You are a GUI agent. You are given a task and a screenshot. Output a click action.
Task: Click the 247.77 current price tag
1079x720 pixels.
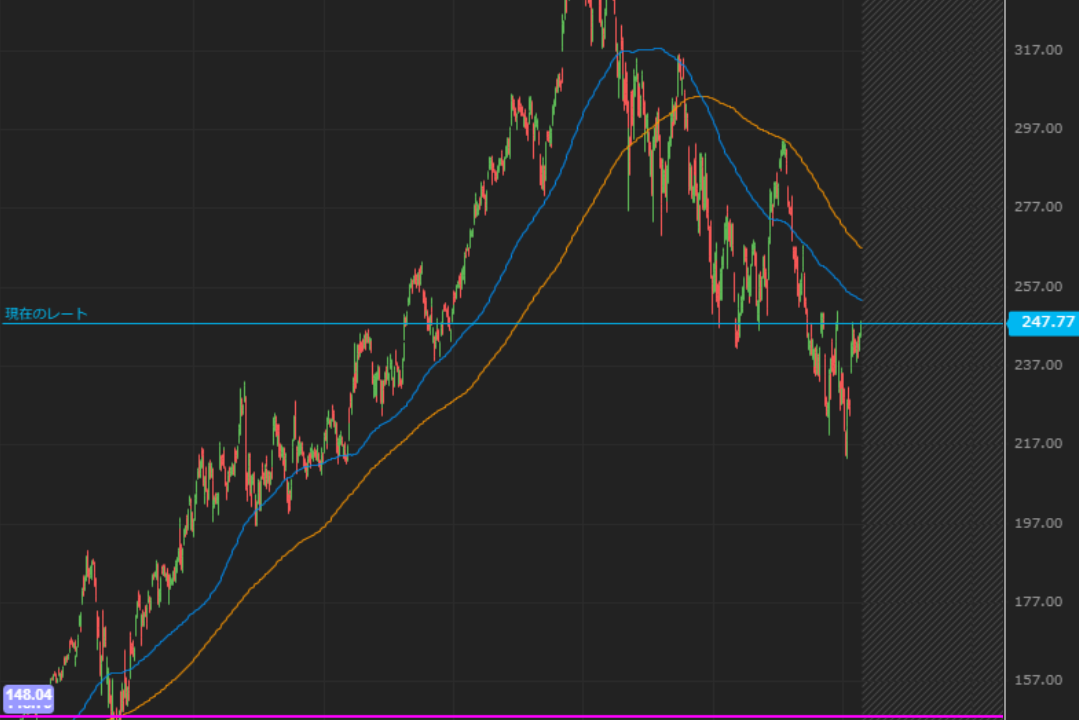pos(1043,322)
